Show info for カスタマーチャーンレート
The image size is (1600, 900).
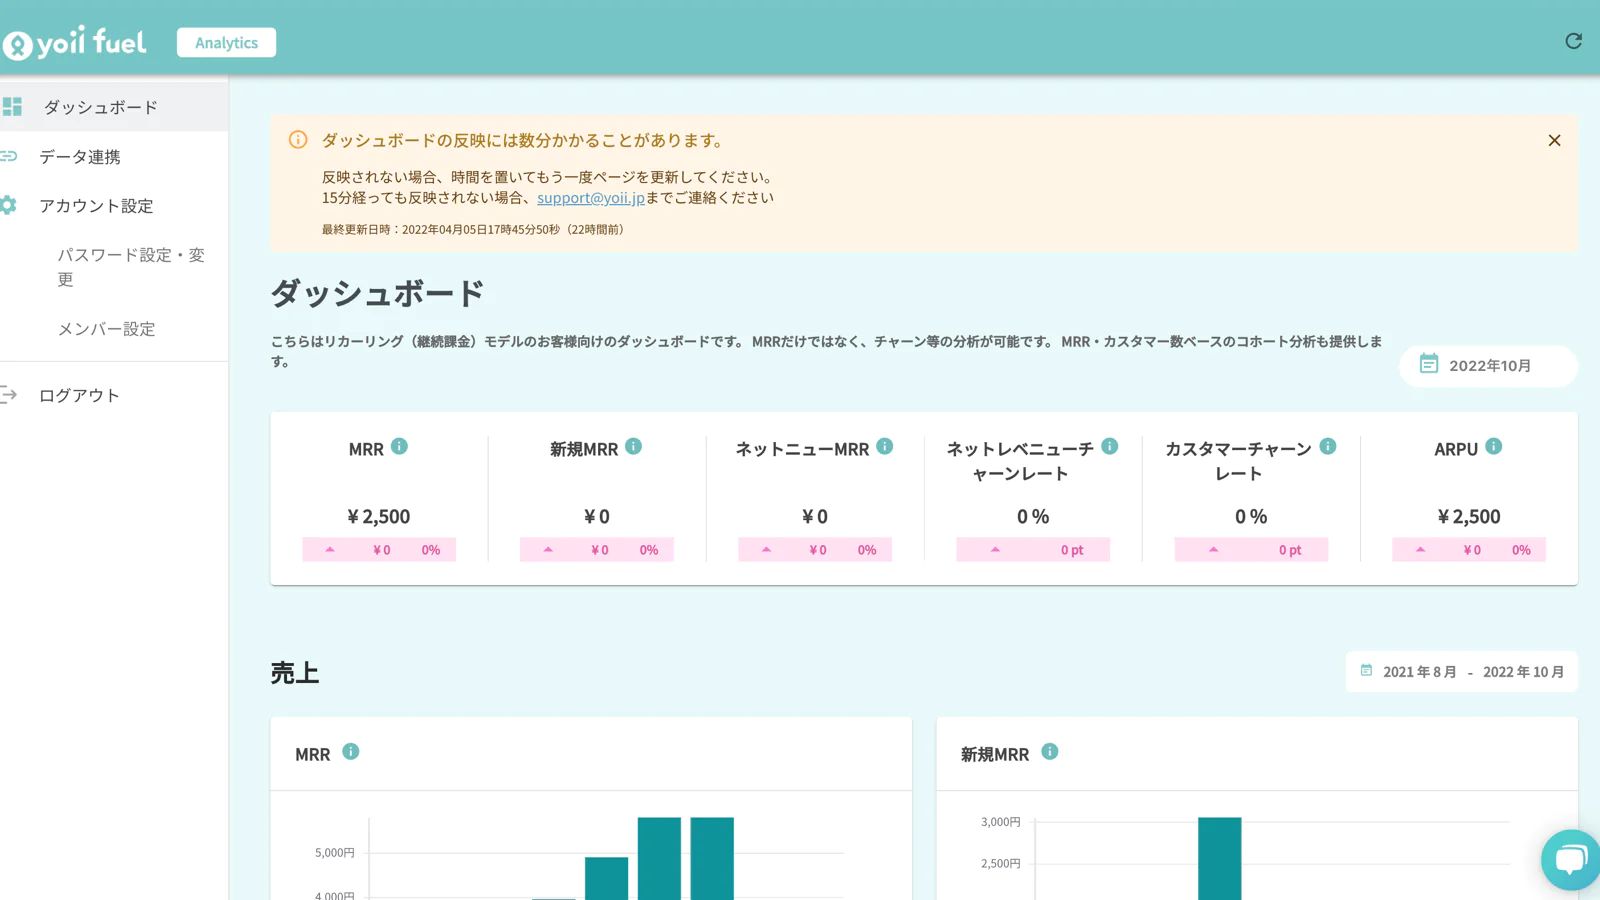[1327, 447]
